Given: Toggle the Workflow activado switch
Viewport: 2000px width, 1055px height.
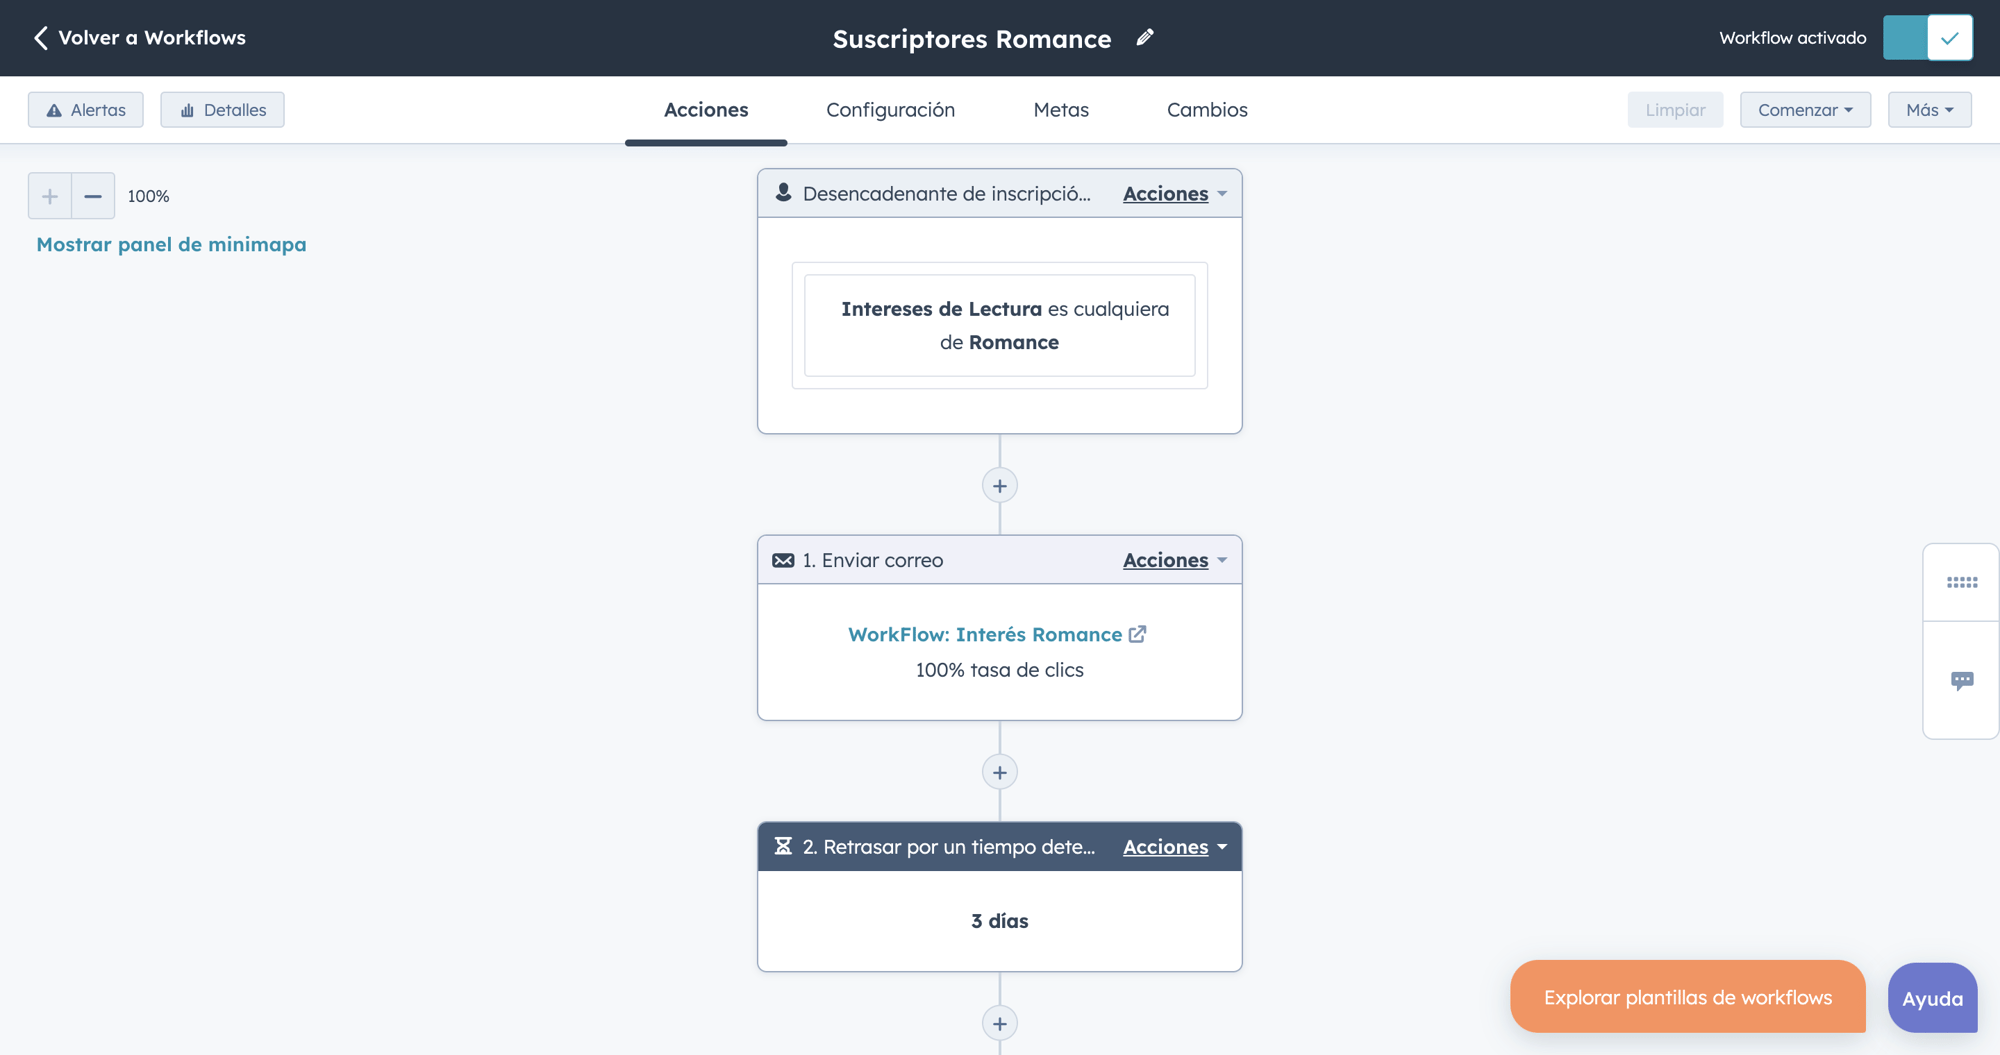Looking at the screenshot, I should [1927, 38].
